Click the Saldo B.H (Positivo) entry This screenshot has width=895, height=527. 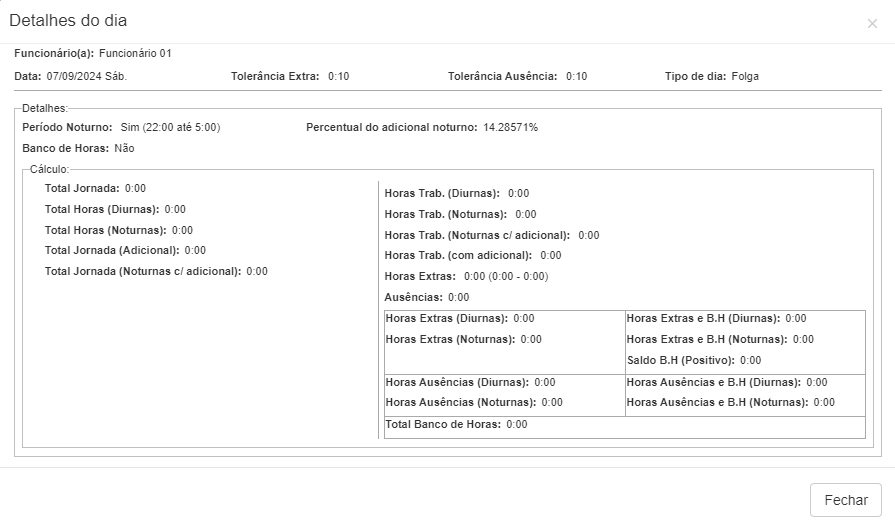[x=693, y=360]
